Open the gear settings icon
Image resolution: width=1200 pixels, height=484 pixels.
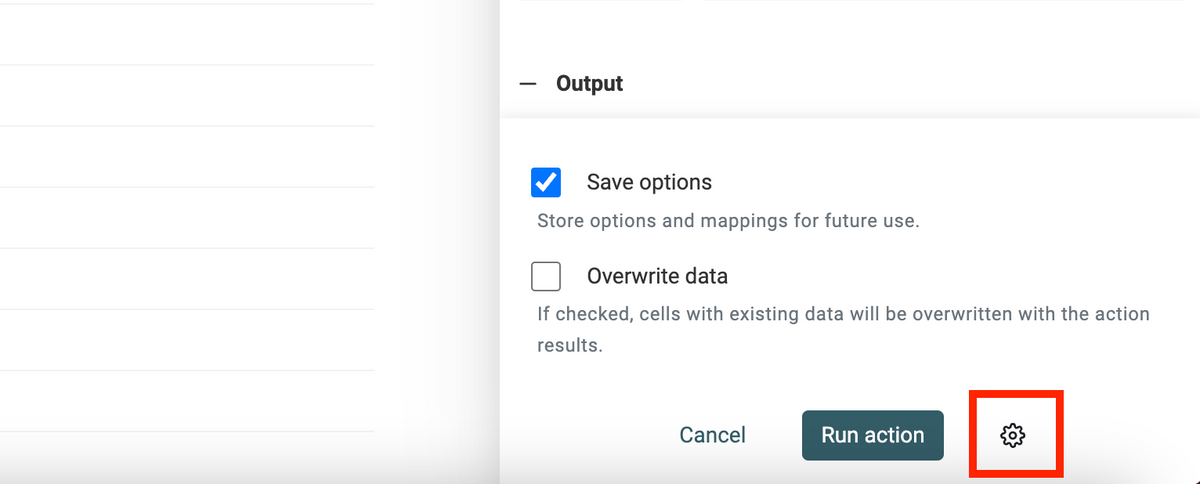point(1013,435)
